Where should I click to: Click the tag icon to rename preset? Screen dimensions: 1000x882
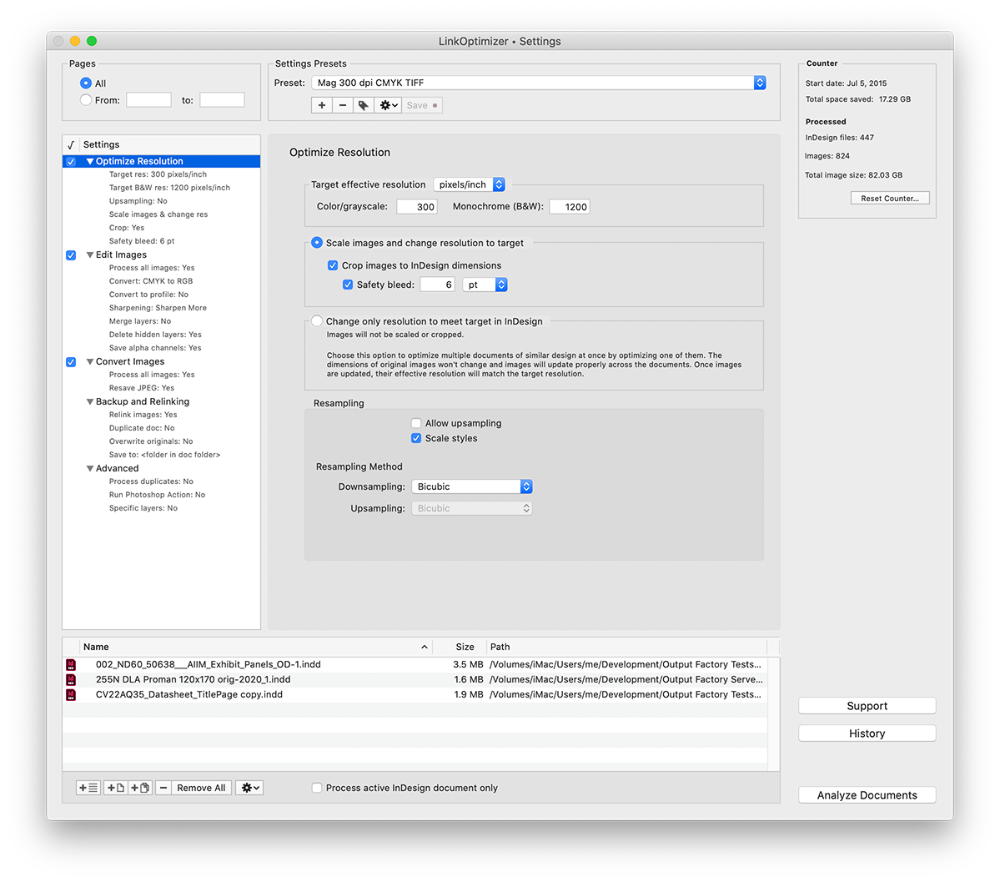point(363,105)
